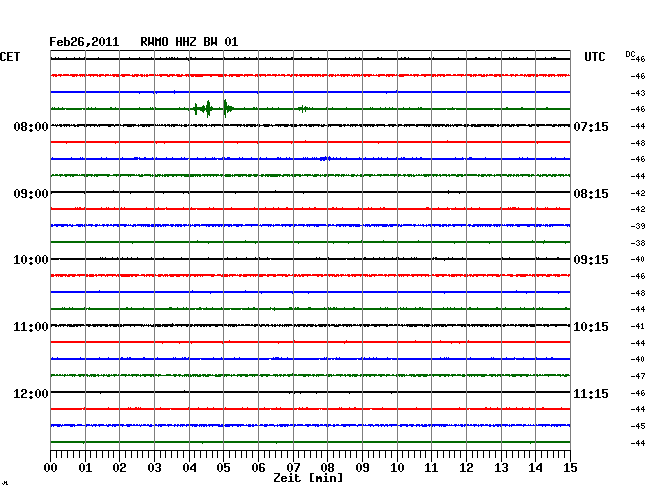Image resolution: width=650 pixels, height=494 pixels.
Task: Click x-axis minute tick label 14
Action: (535, 467)
